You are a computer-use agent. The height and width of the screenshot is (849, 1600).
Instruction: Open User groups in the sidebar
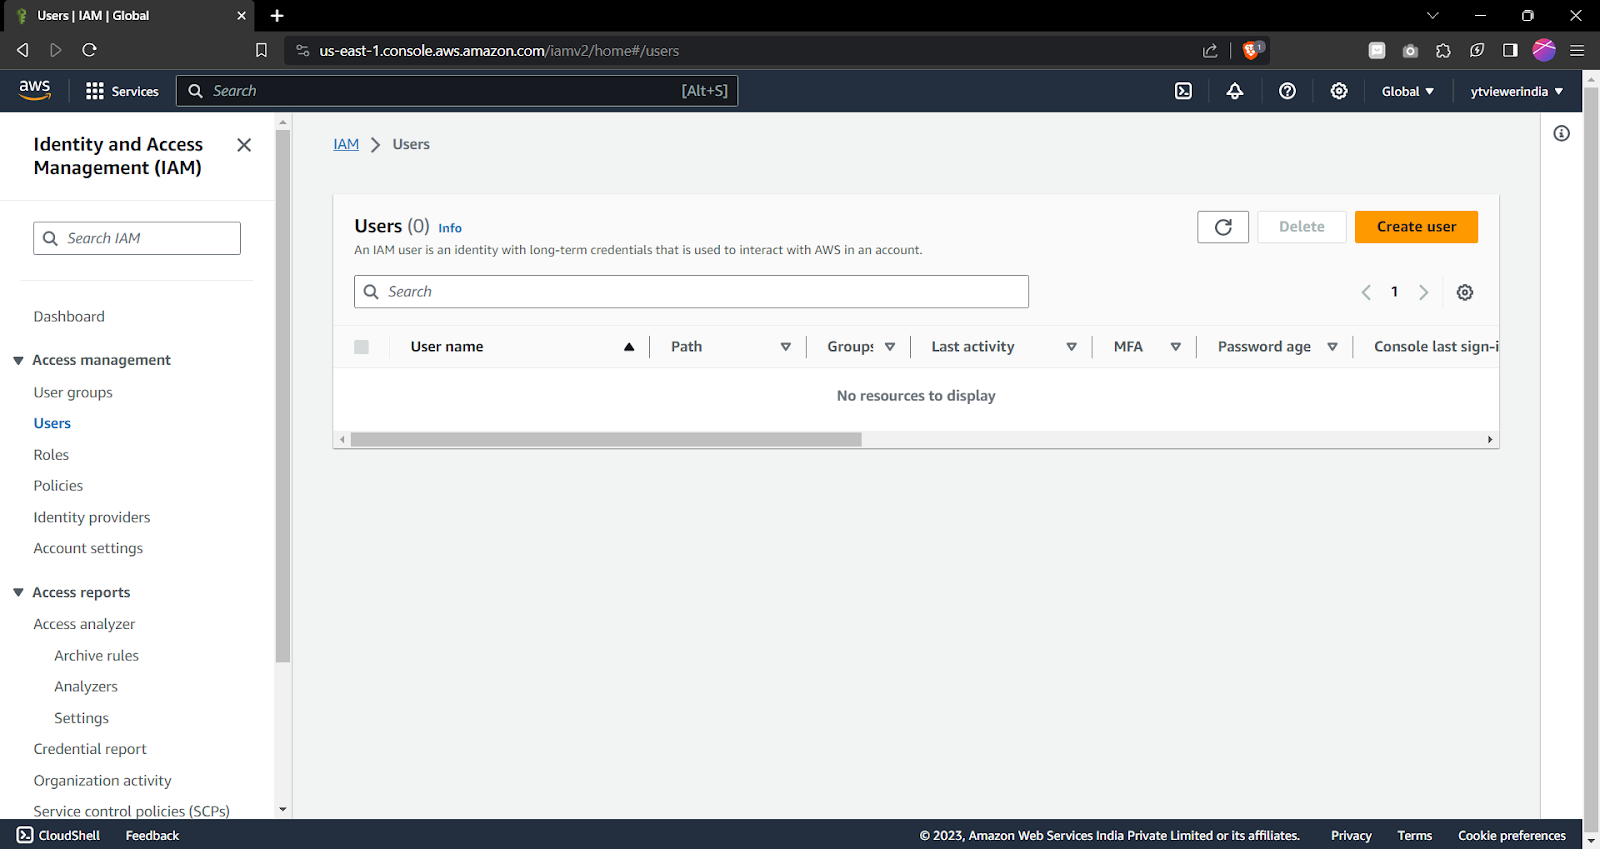[x=73, y=392]
